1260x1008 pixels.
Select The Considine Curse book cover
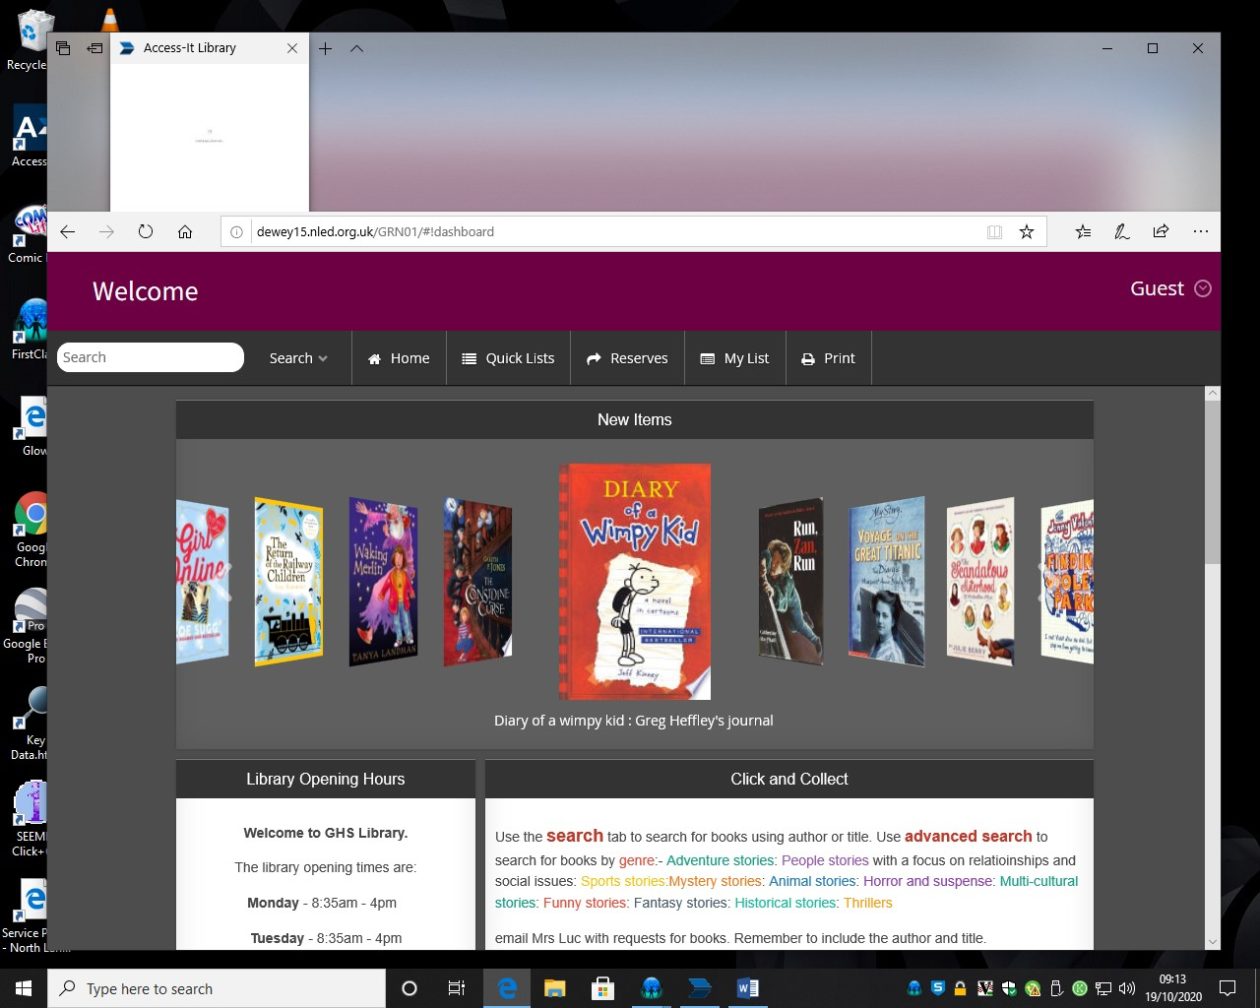(x=478, y=581)
